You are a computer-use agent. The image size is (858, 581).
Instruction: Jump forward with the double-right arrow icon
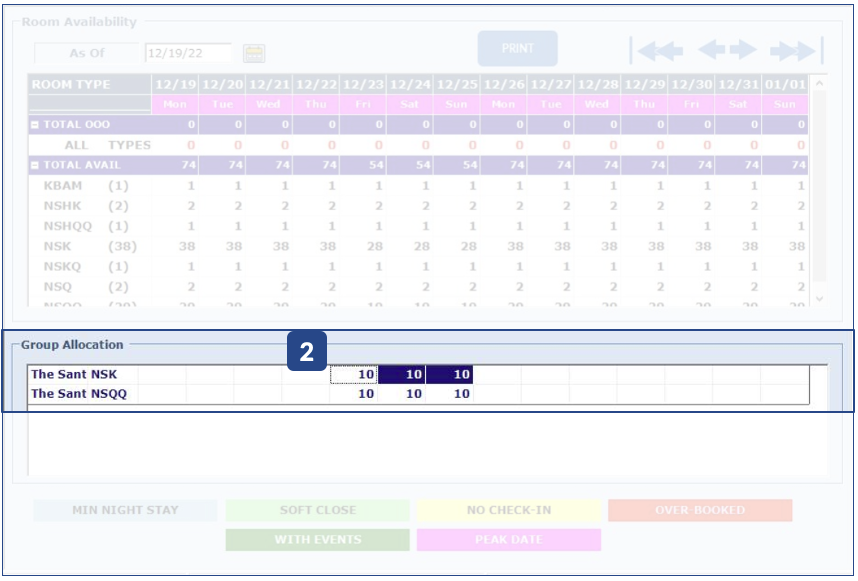point(796,50)
